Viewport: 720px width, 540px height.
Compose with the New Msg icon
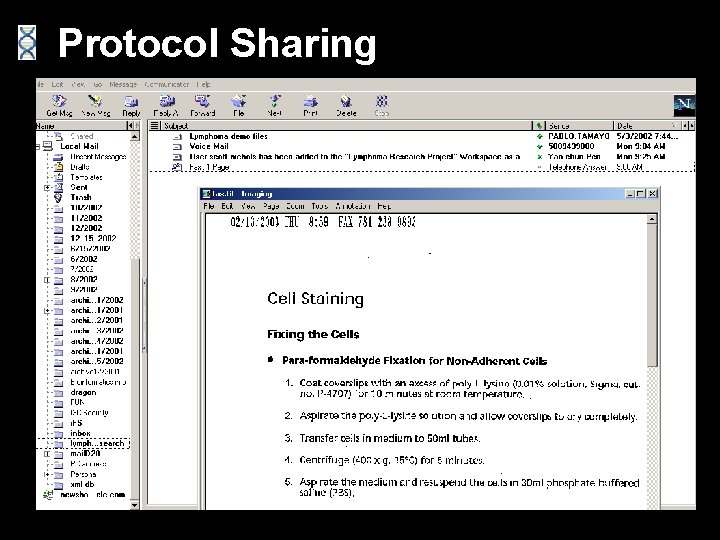point(95,101)
